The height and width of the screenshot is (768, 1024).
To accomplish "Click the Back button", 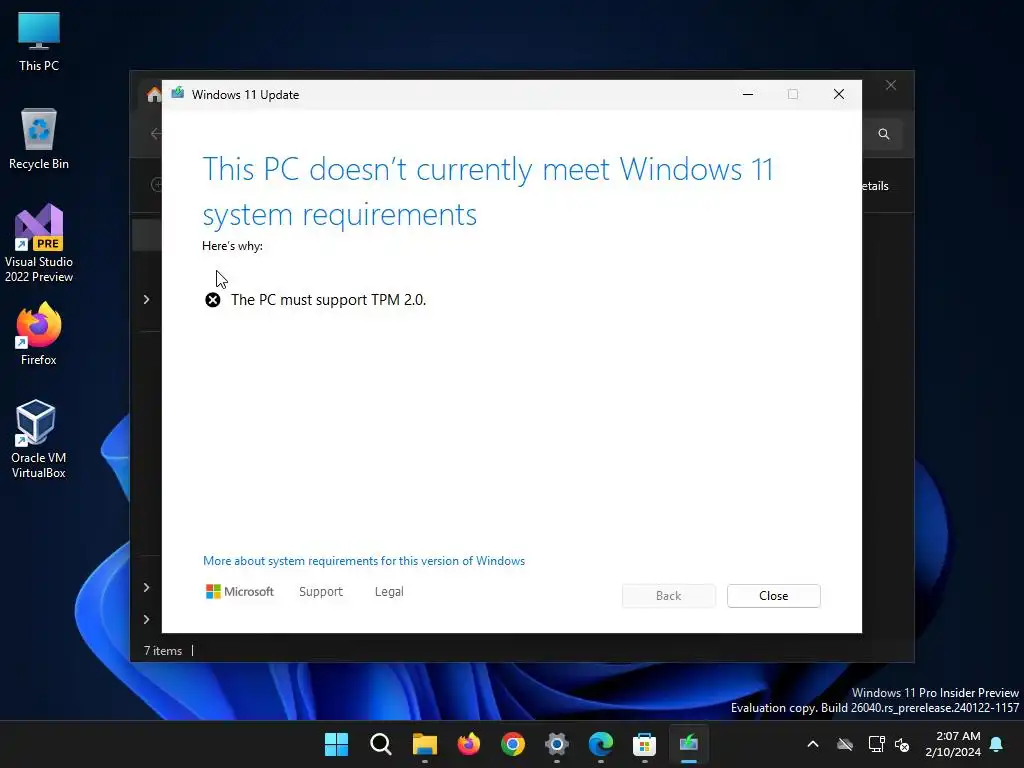I will (669, 596).
